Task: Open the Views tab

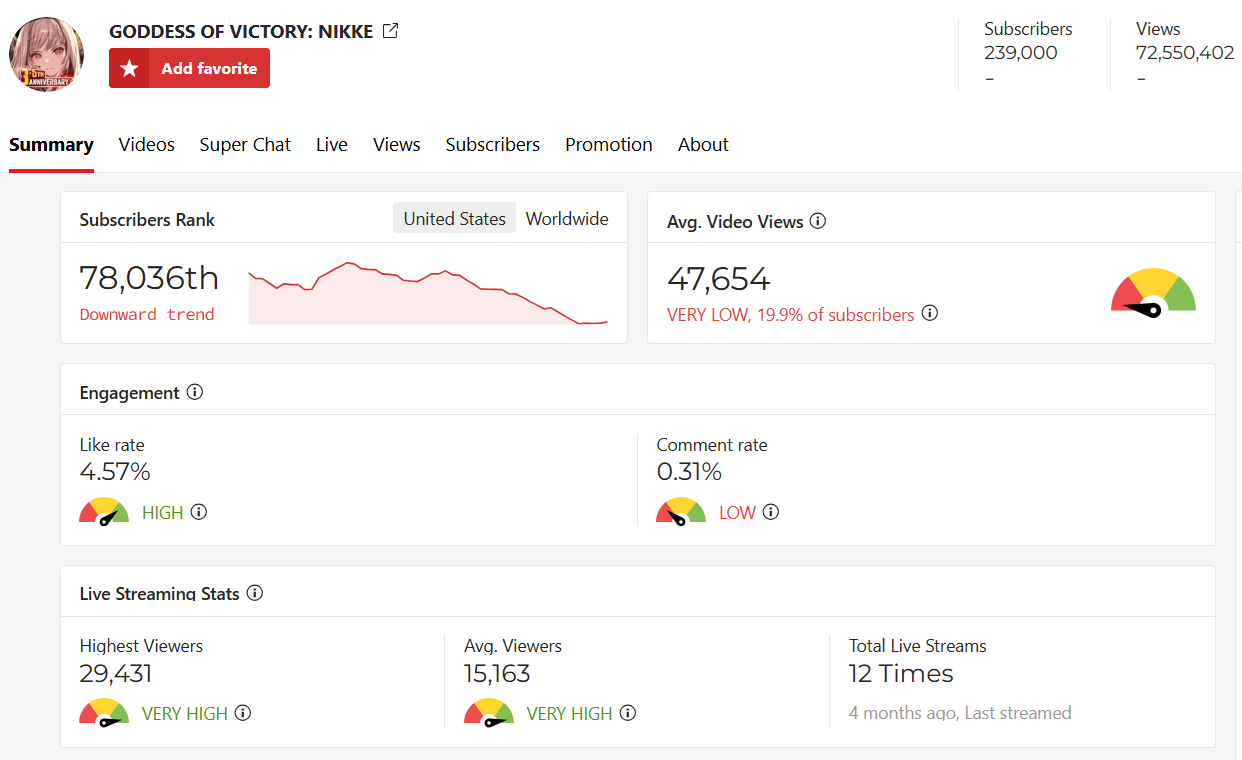Action: click(x=397, y=145)
